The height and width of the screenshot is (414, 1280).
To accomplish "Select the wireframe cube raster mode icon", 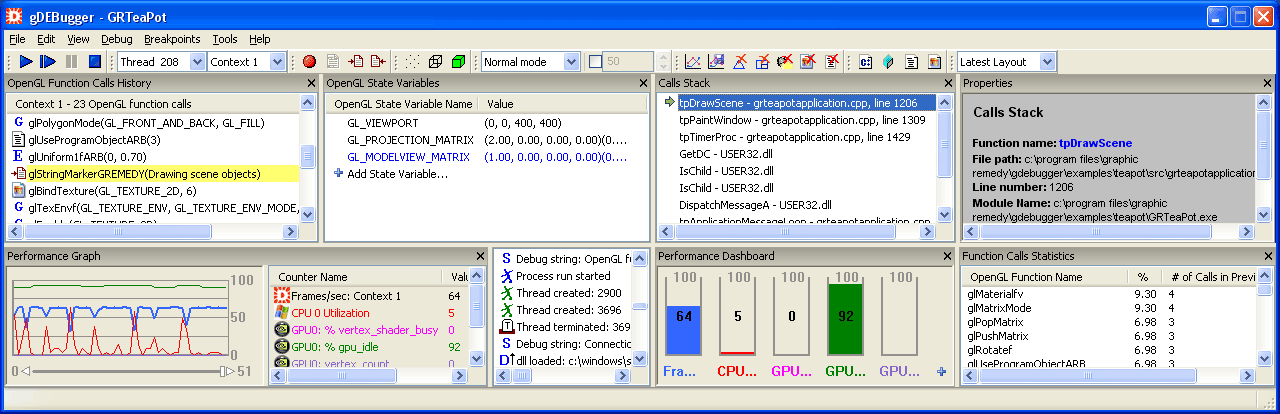I will 436,62.
